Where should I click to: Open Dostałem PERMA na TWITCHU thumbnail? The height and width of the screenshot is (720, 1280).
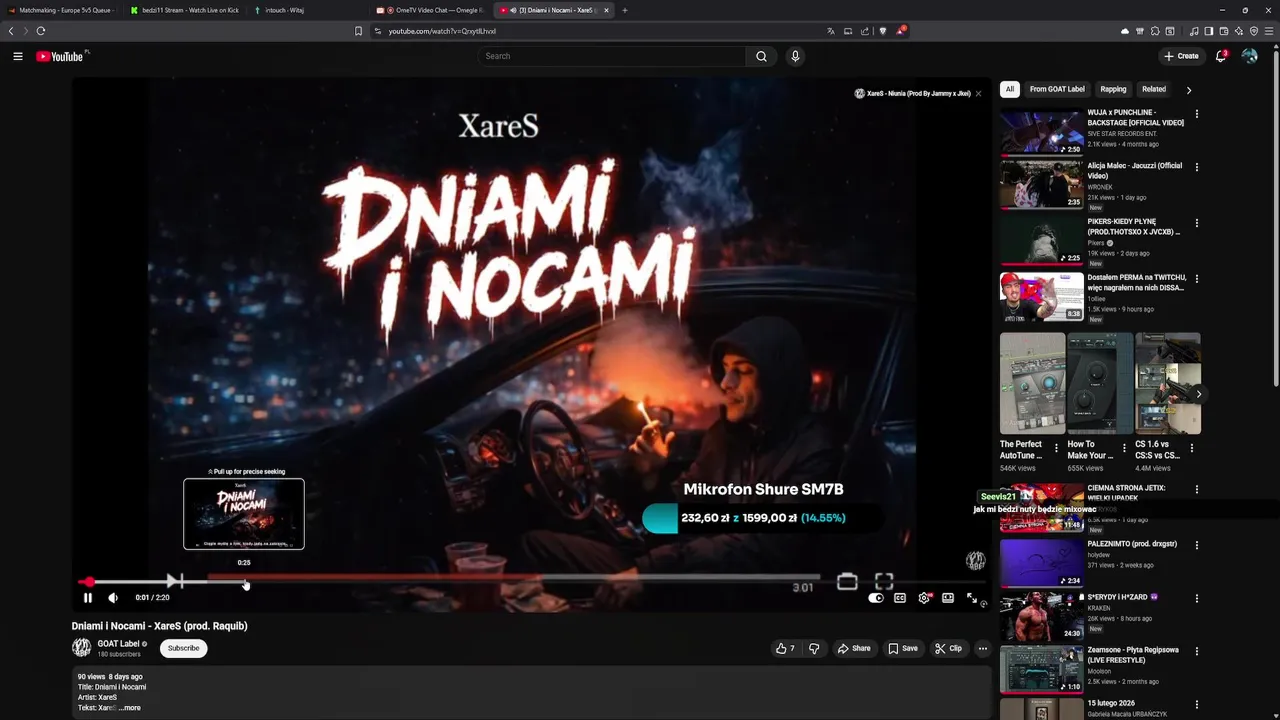[x=1041, y=297]
